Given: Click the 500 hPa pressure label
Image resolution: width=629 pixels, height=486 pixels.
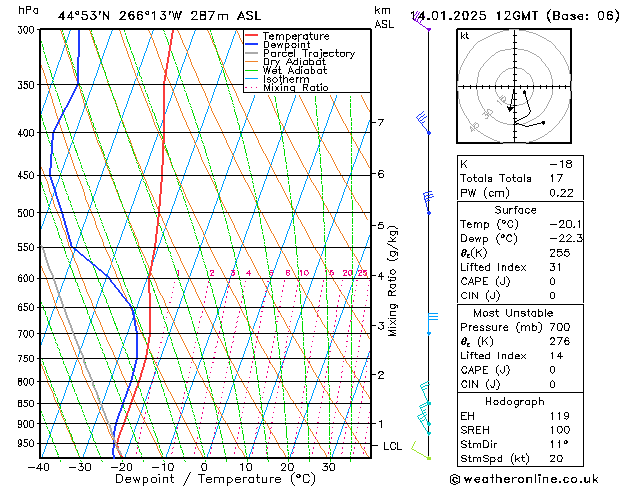Looking at the screenshot, I should click(28, 213).
